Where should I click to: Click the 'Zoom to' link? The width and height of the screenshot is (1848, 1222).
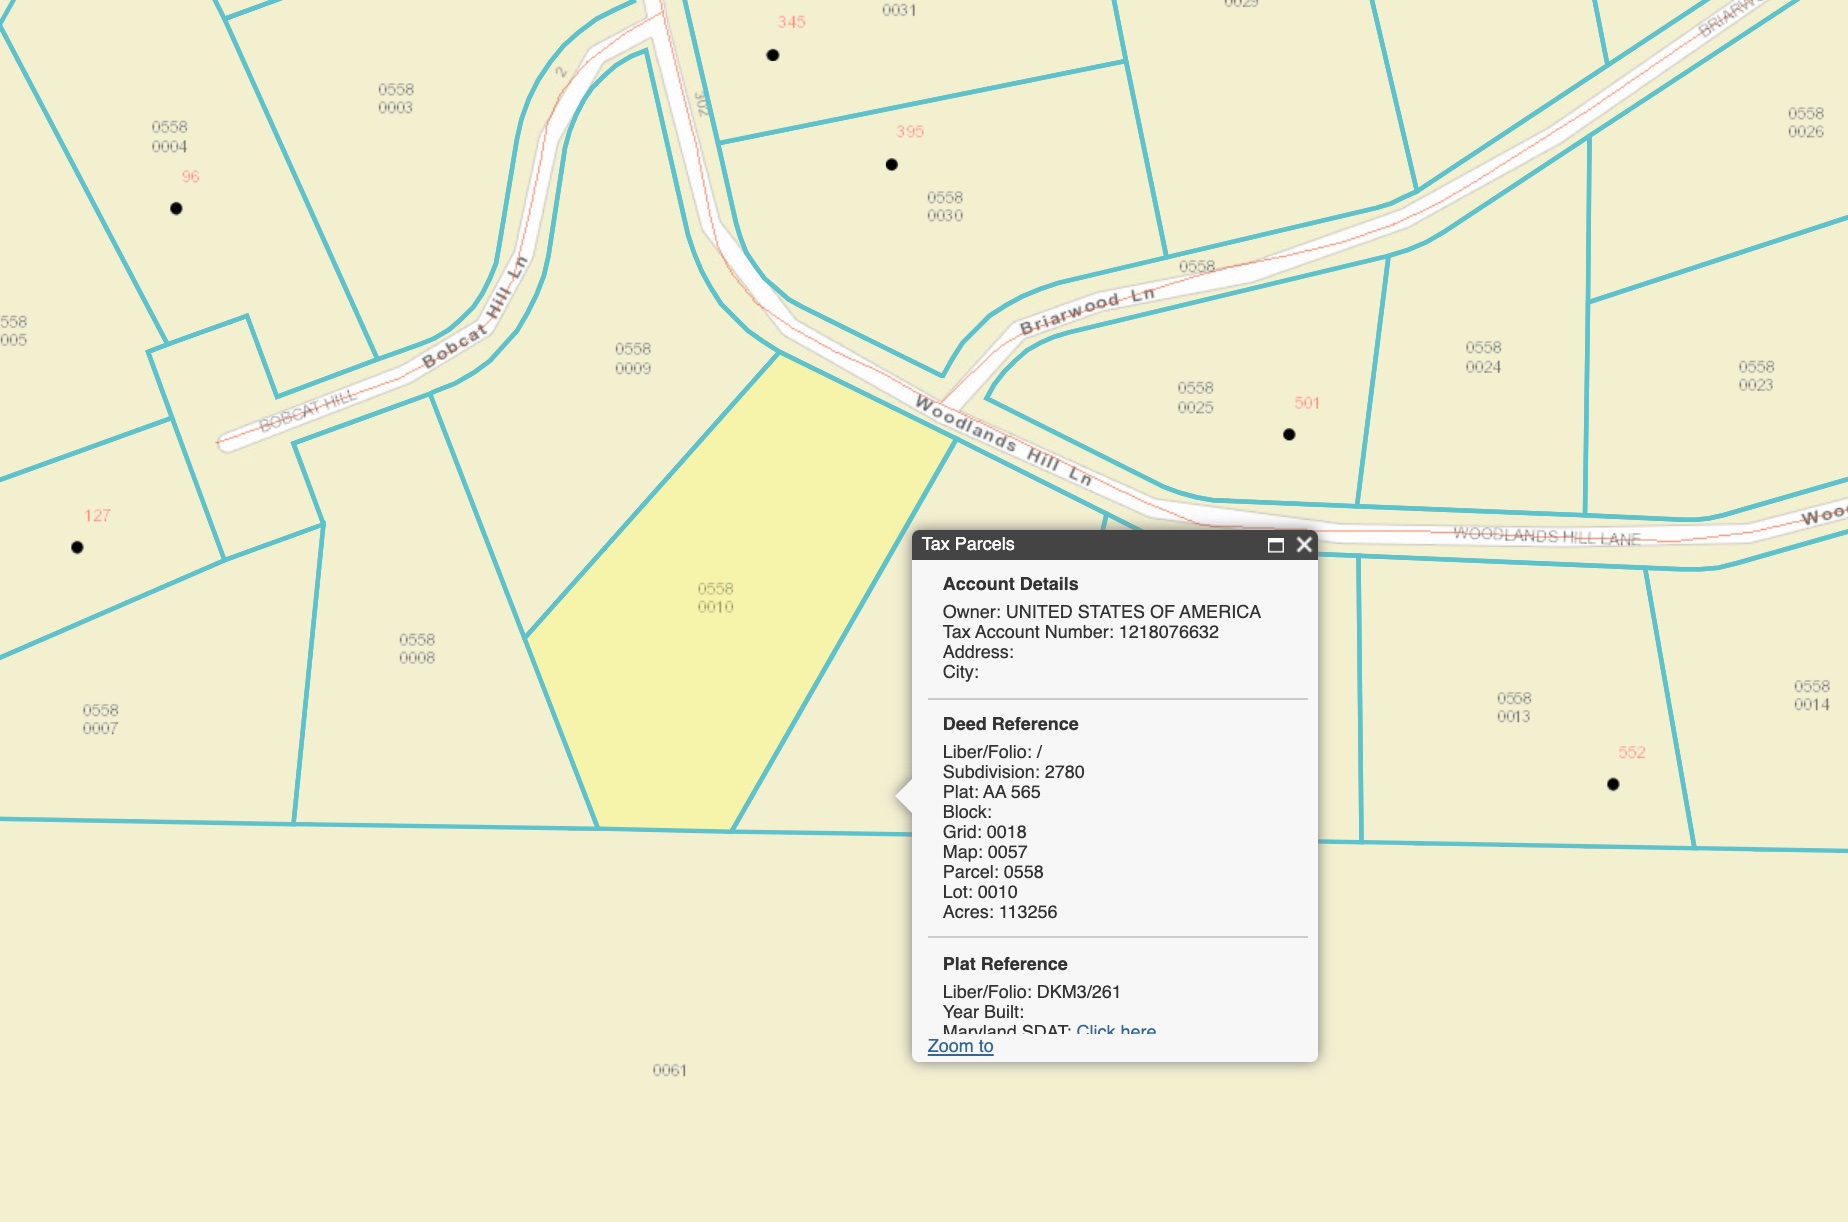[960, 1046]
